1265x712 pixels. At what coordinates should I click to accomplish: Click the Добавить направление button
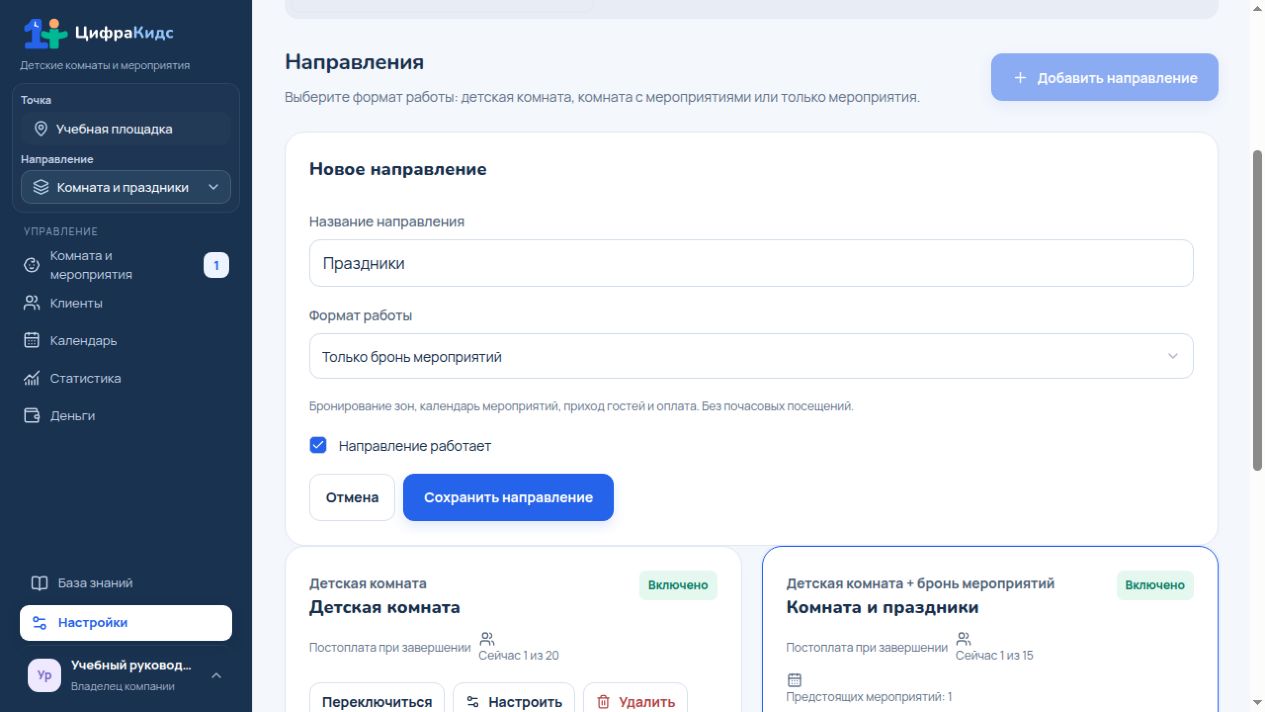click(x=1105, y=77)
